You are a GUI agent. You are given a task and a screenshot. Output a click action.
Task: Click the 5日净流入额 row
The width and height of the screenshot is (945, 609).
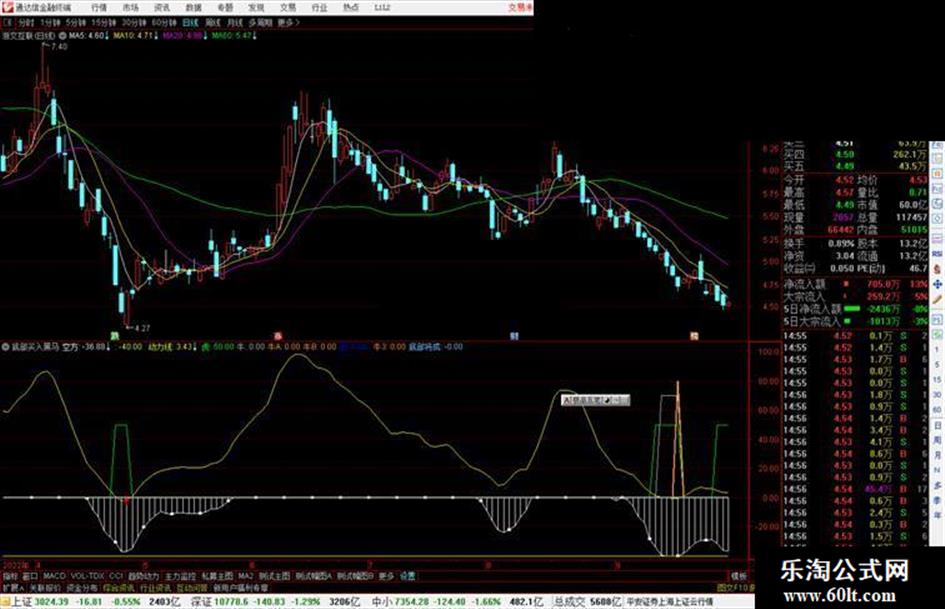tap(855, 309)
